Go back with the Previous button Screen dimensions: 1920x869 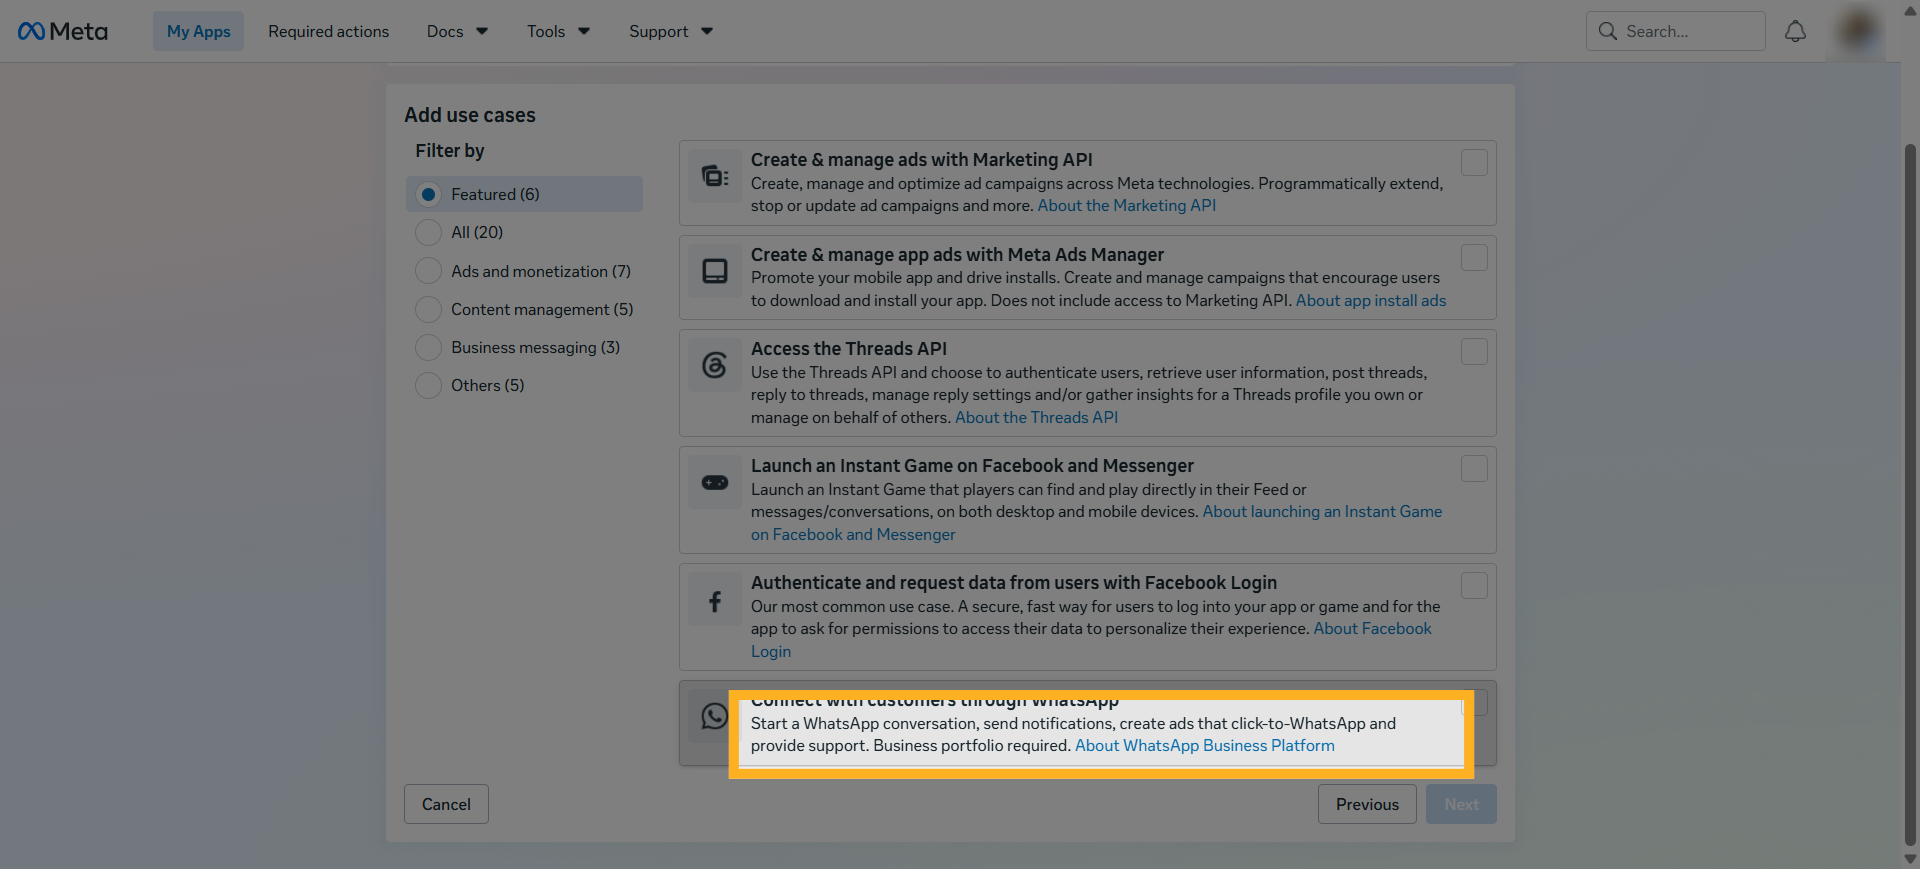click(x=1367, y=804)
